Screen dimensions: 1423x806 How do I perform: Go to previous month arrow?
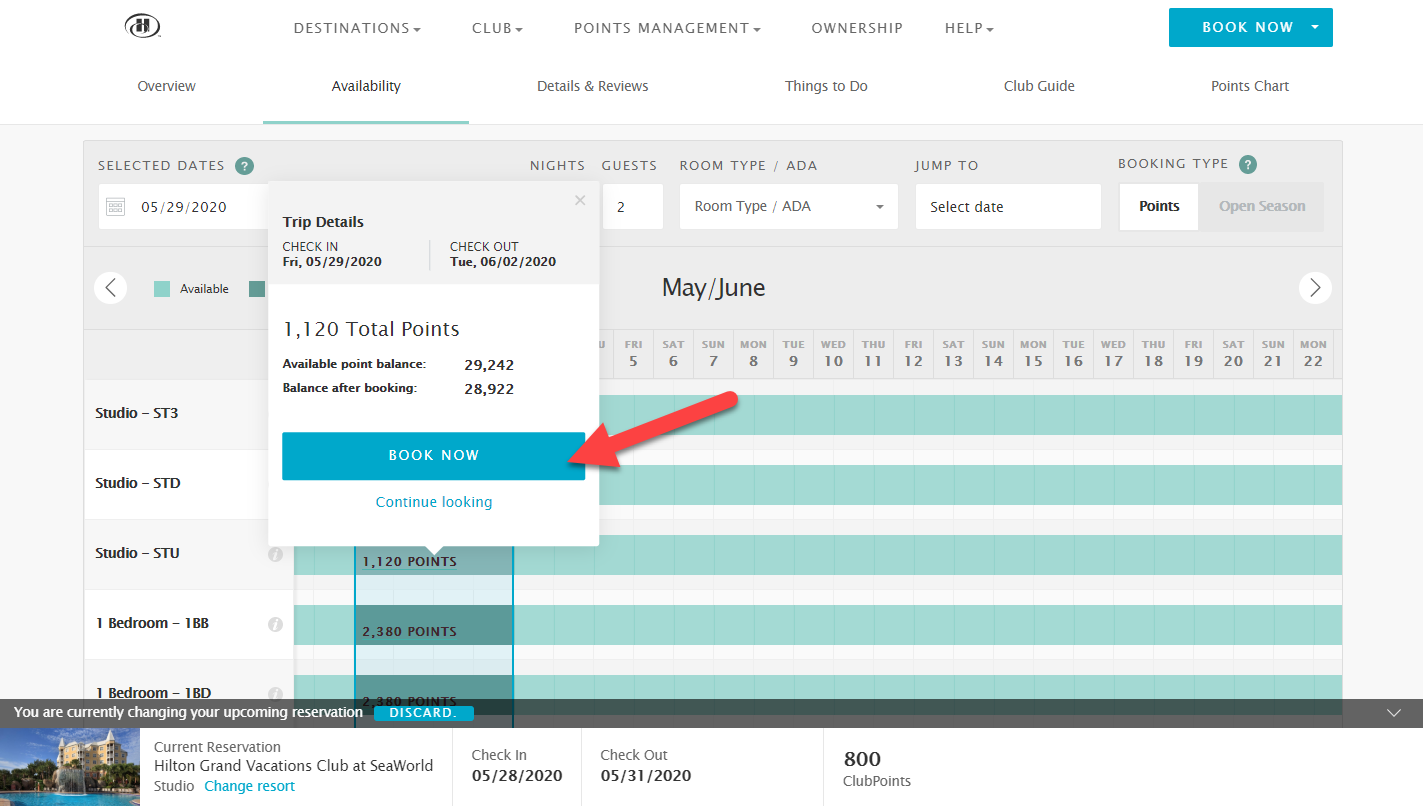point(111,288)
